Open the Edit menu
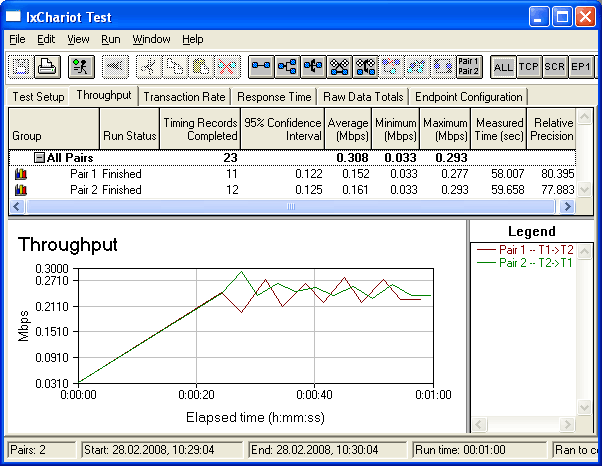Screen dimensions: 602x466 pyautogui.click(x=46, y=39)
